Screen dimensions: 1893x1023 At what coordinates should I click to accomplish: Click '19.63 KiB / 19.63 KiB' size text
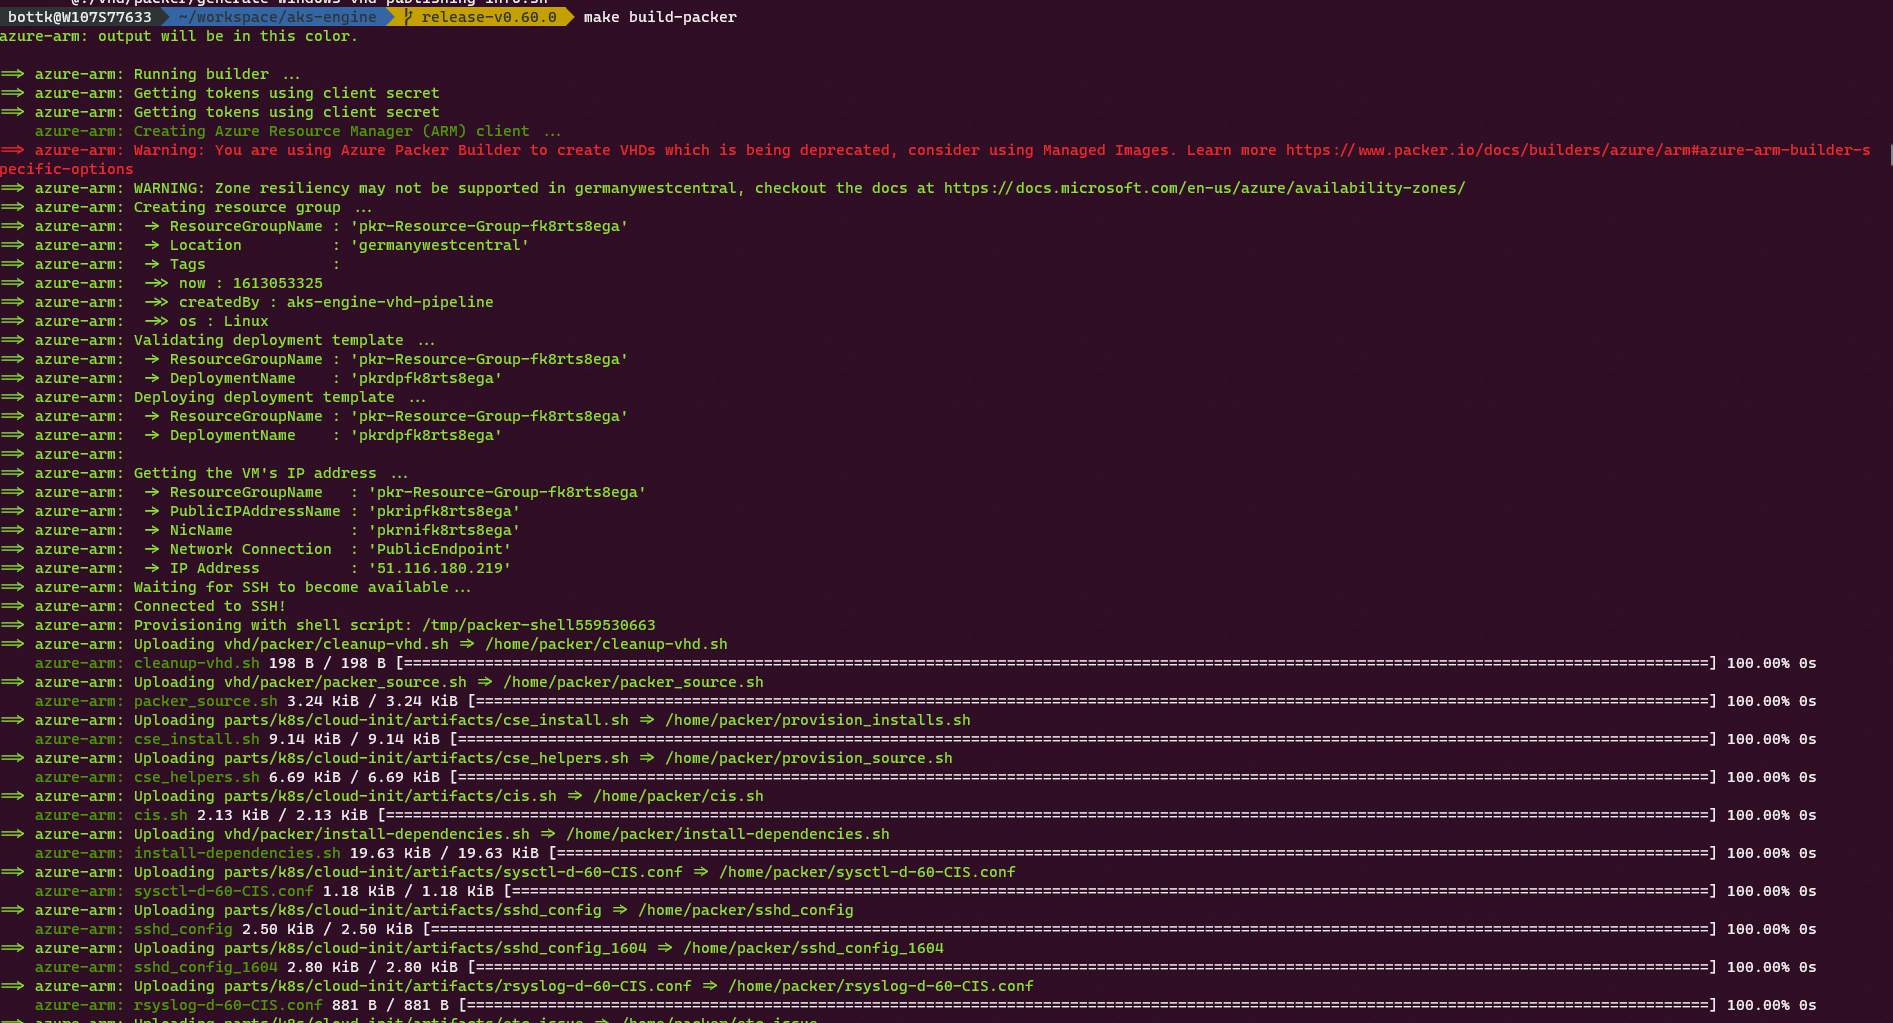coord(444,853)
